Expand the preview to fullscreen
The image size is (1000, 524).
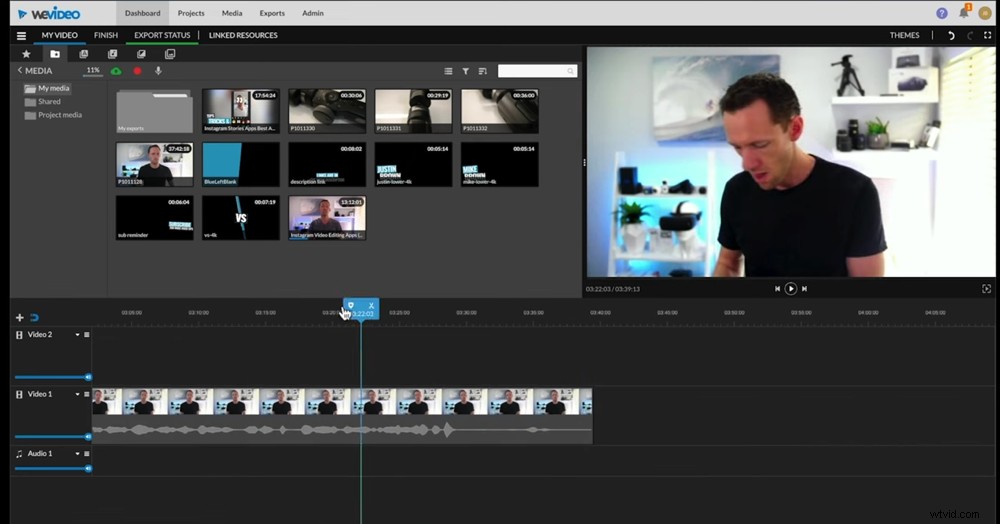tap(986, 289)
